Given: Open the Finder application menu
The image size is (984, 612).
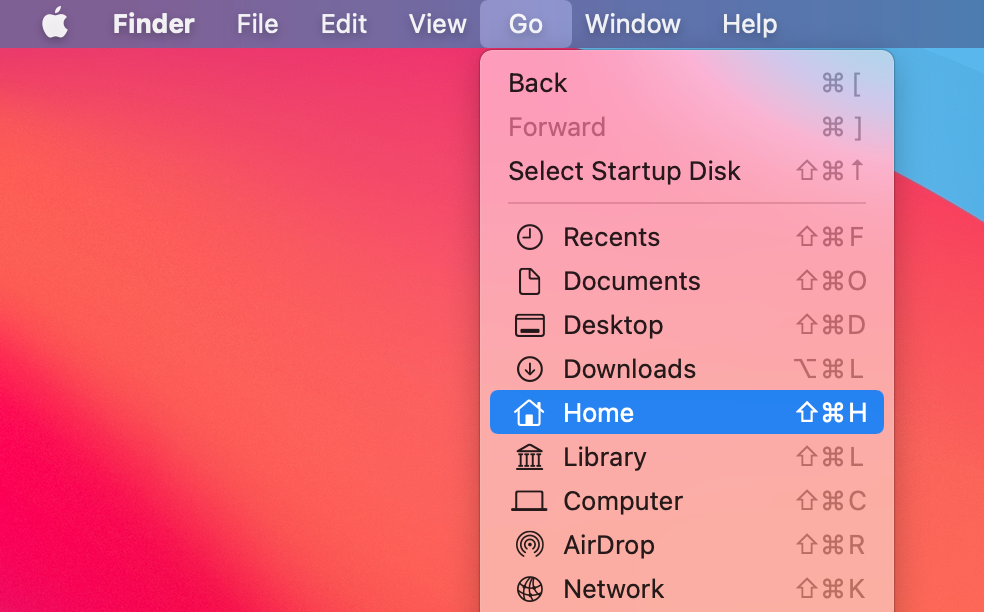Looking at the screenshot, I should click(154, 24).
